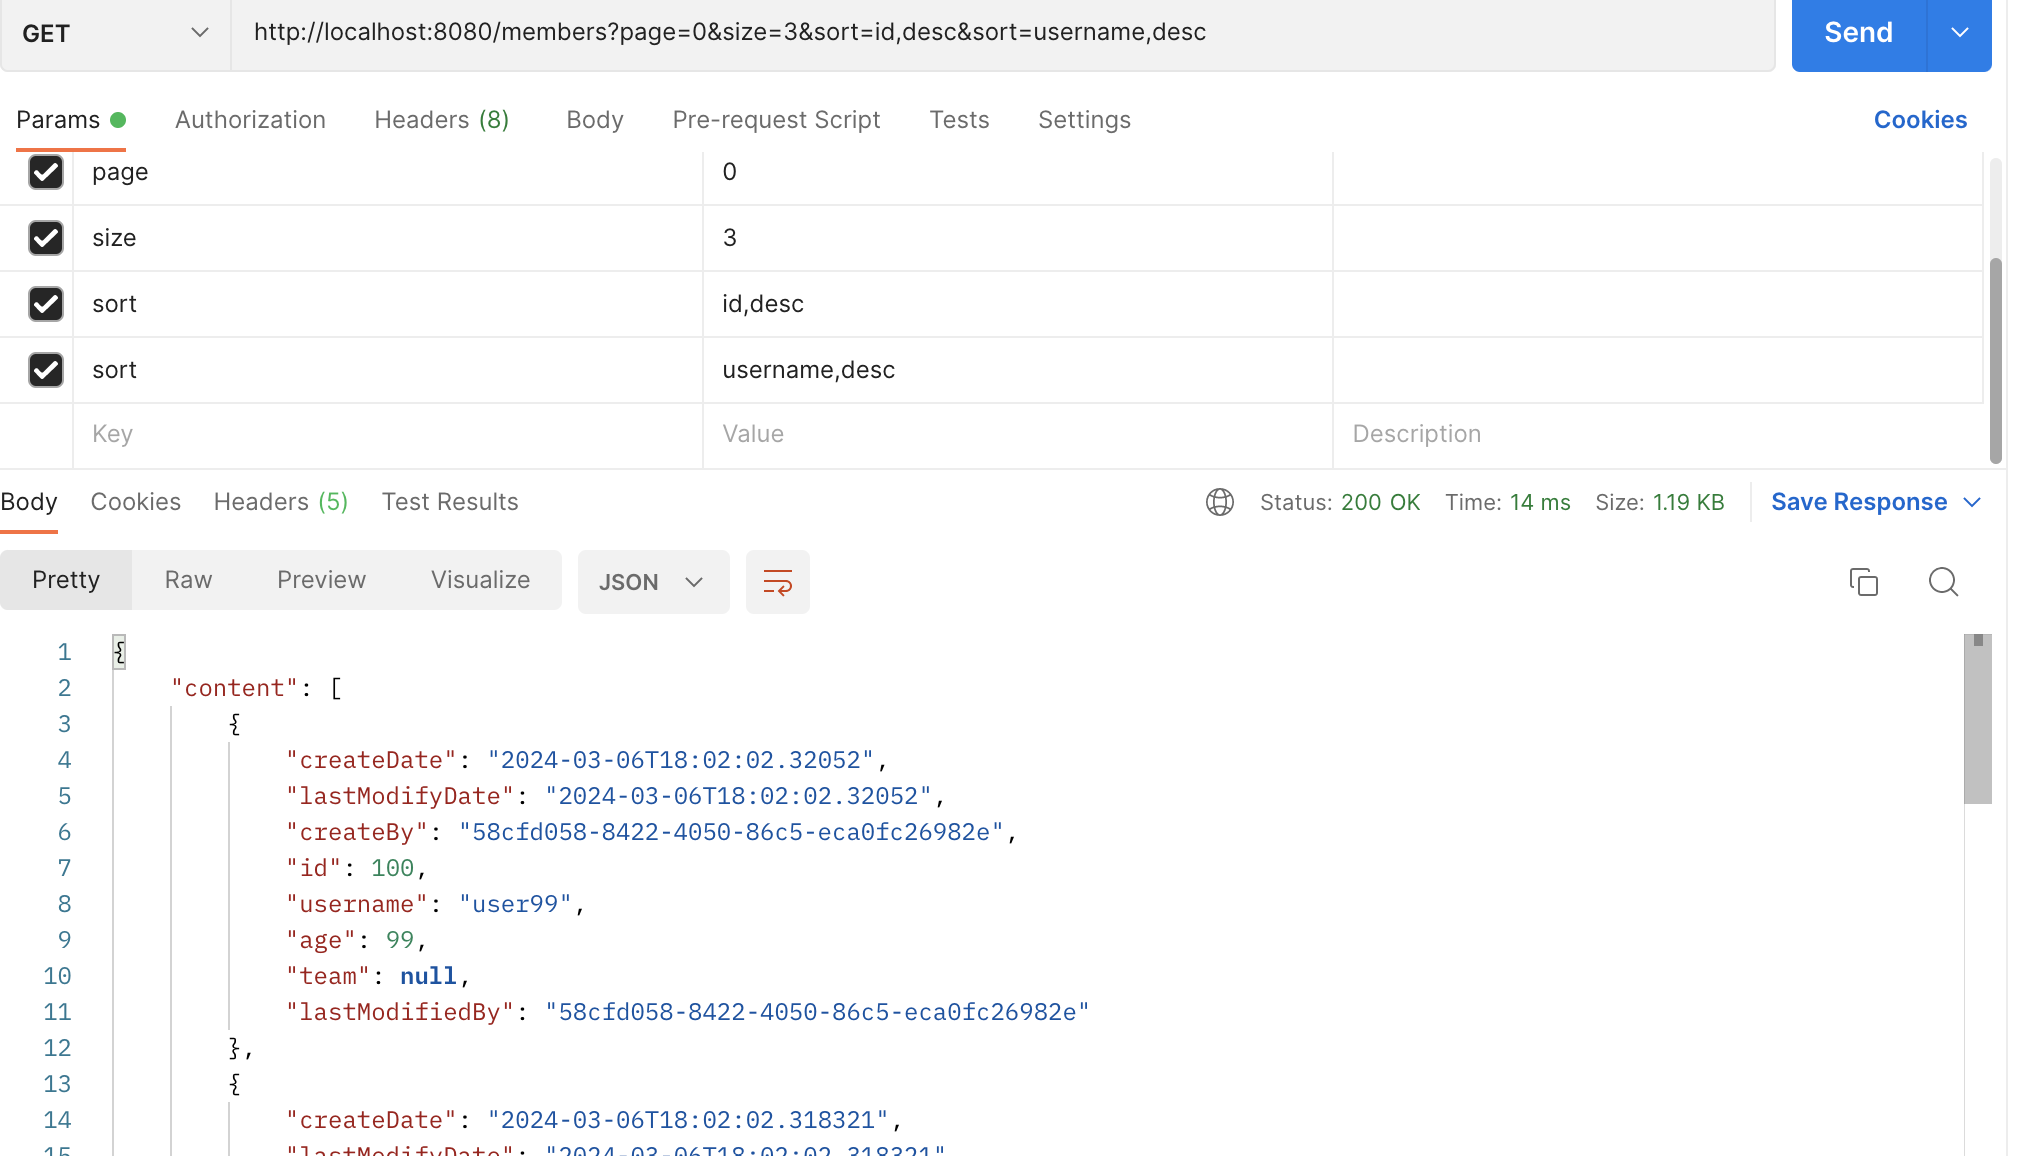Toggle the word wrap icon
The image size is (2038, 1156).
click(777, 582)
